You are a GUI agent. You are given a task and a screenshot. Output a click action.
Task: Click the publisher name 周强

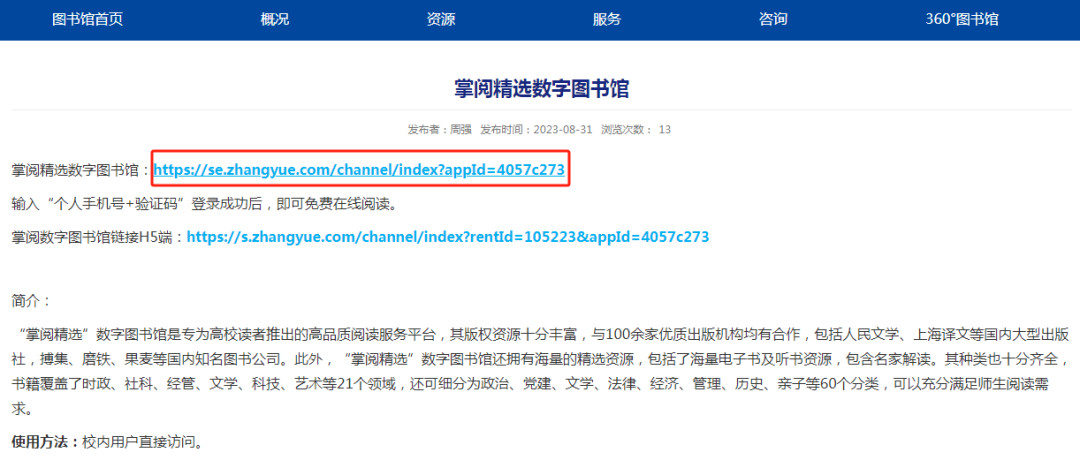pyautogui.click(x=460, y=129)
